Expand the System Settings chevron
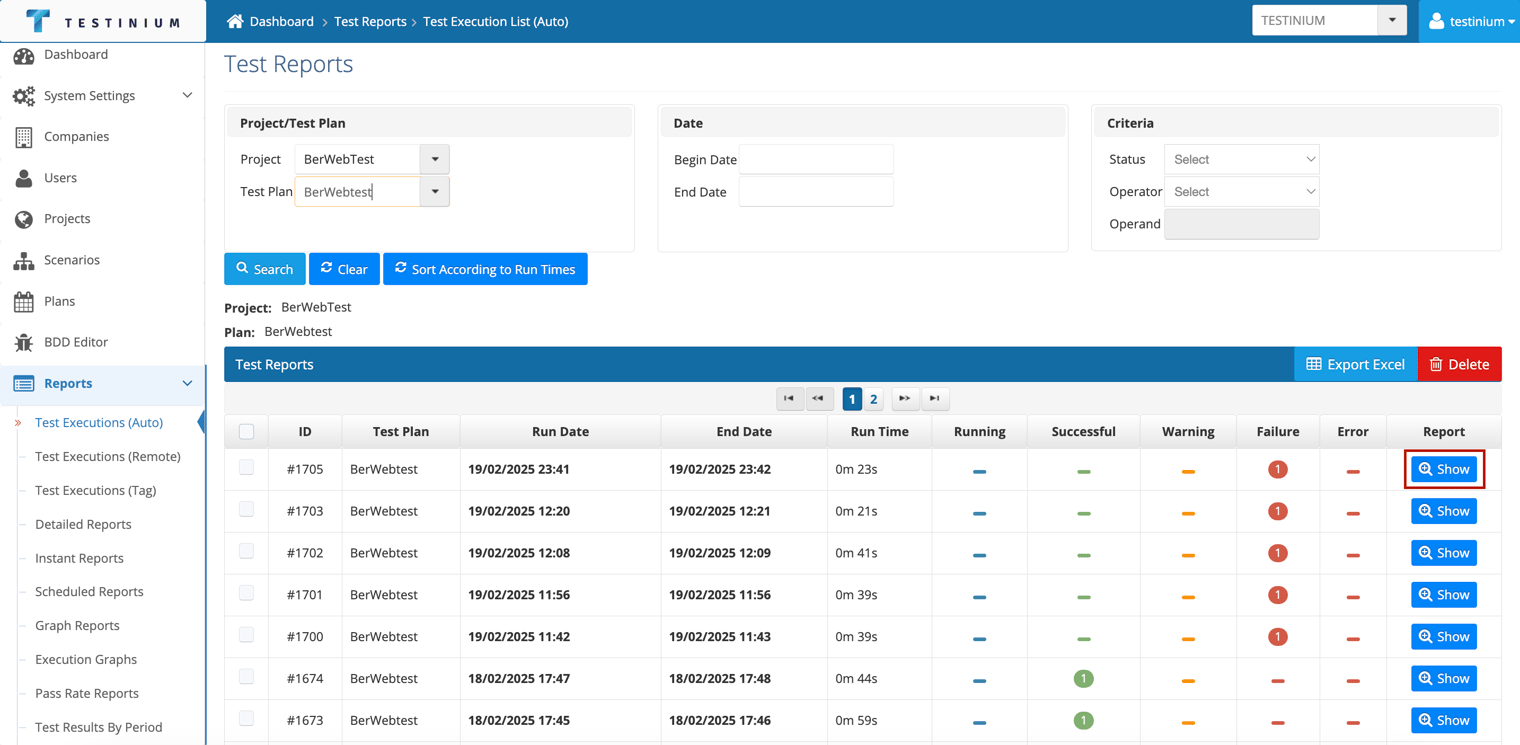Screen dimensions: 1520x745 pyautogui.click(x=187, y=96)
